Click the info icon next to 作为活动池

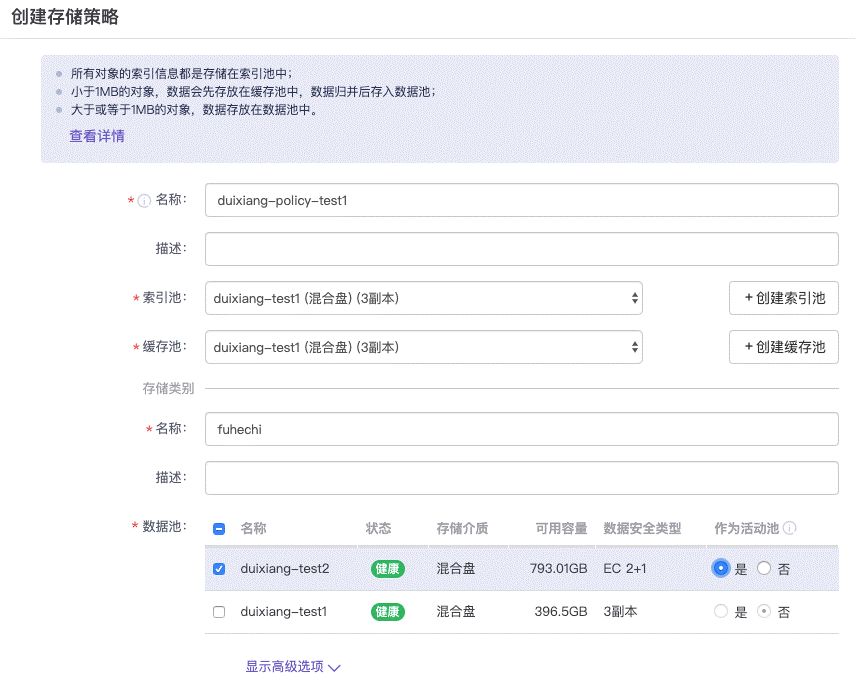(789, 528)
